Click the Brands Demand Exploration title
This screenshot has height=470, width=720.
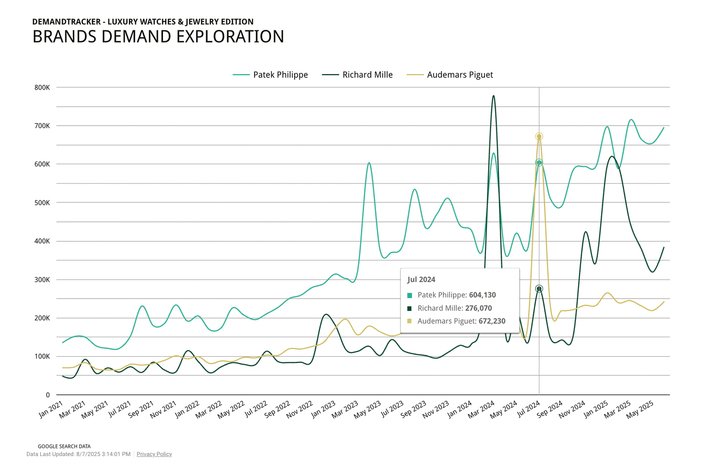(x=158, y=37)
